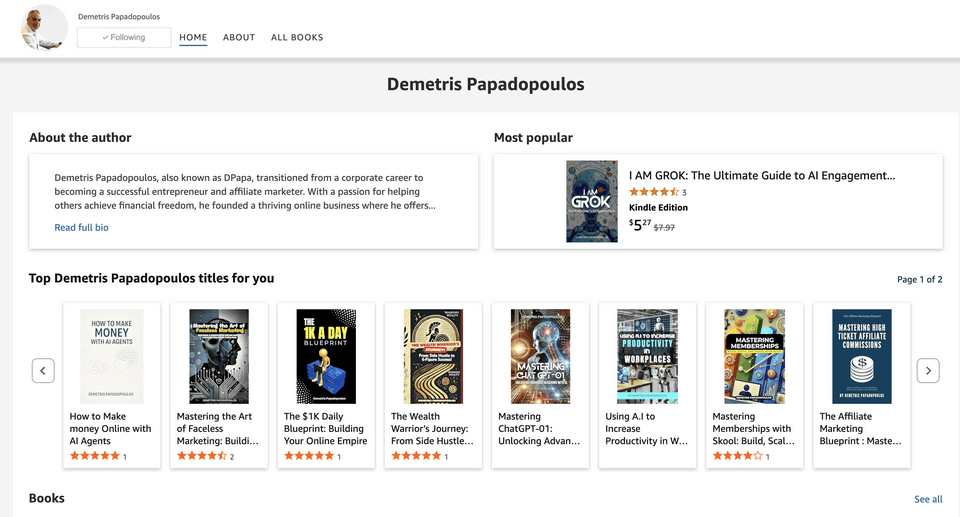The height and width of the screenshot is (517, 960).
Task: Open the I AM GROK title link
Action: (762, 175)
